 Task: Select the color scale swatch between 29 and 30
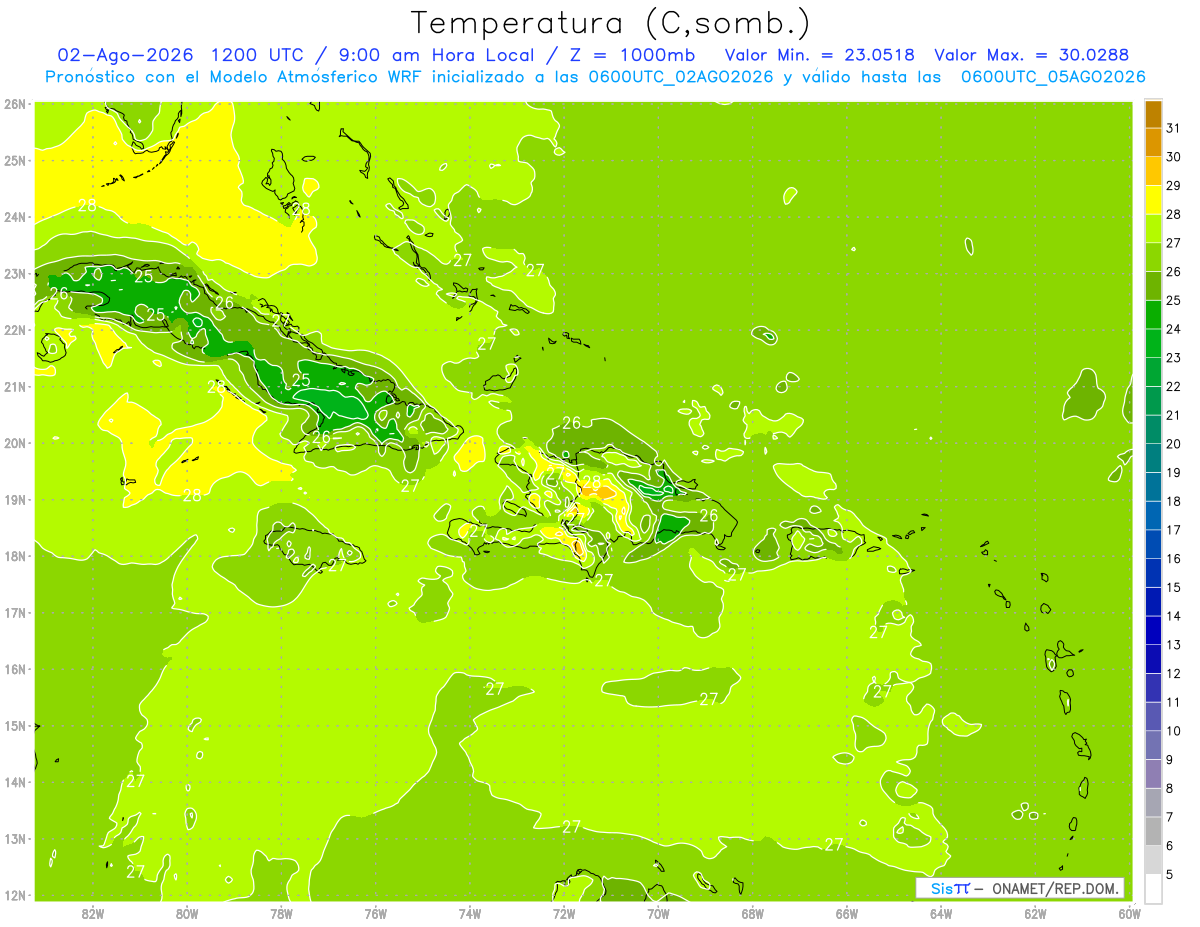(1153, 171)
